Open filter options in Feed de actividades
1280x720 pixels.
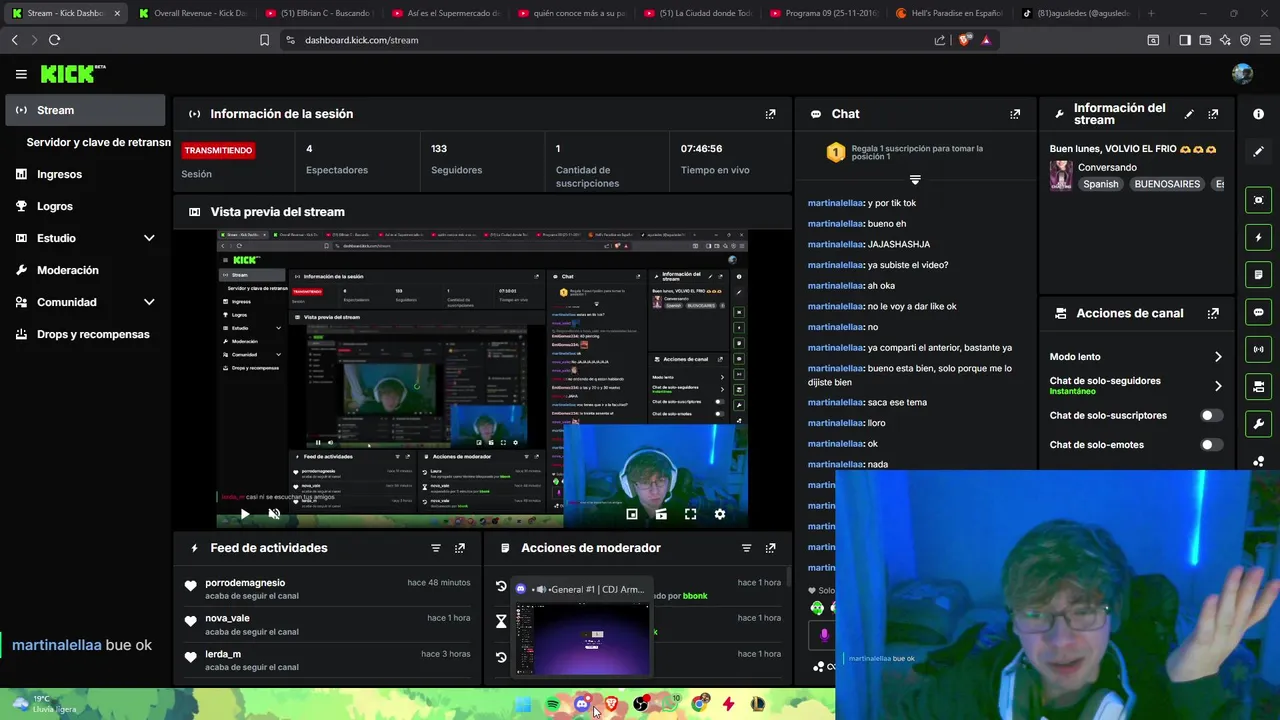[x=436, y=548]
